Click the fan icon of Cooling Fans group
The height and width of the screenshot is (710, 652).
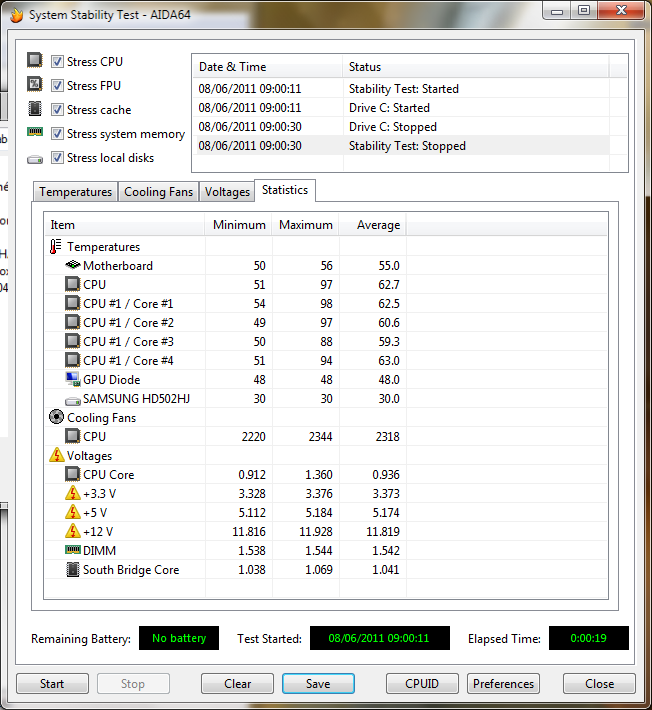point(56,417)
